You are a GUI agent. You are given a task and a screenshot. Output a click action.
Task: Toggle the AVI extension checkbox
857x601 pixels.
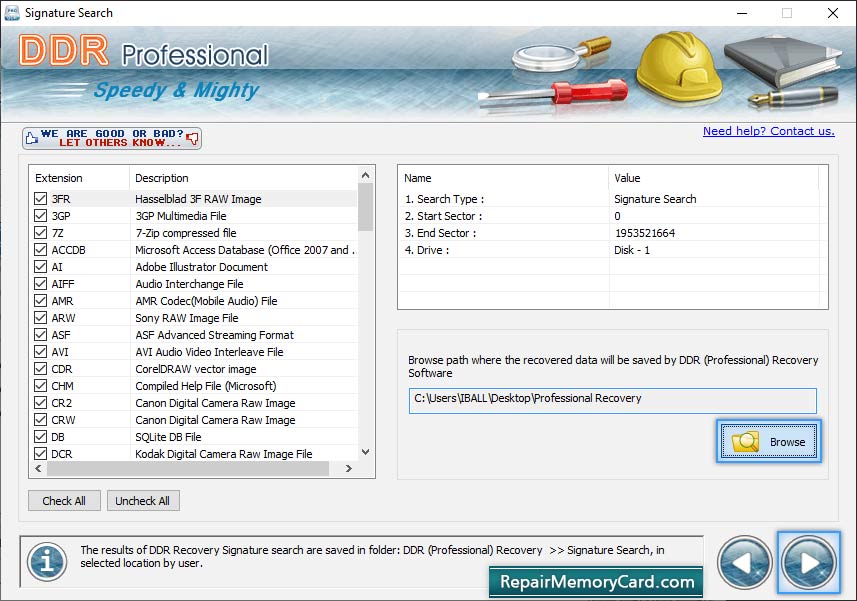40,351
